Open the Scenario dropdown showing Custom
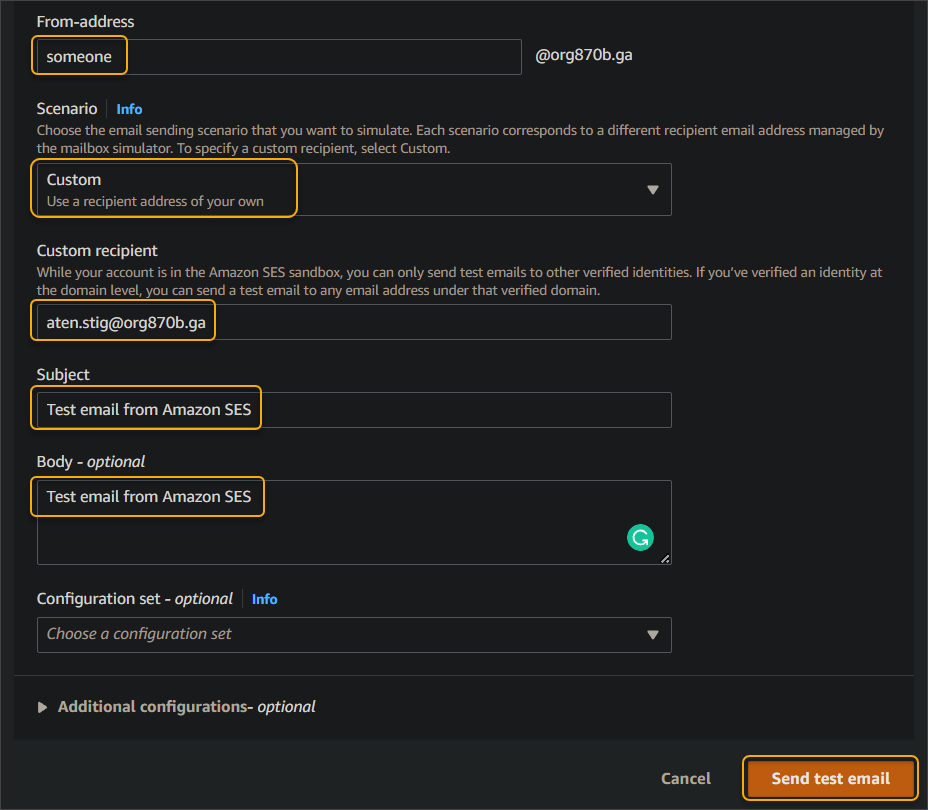Viewport: 928px width, 810px height. pos(354,189)
